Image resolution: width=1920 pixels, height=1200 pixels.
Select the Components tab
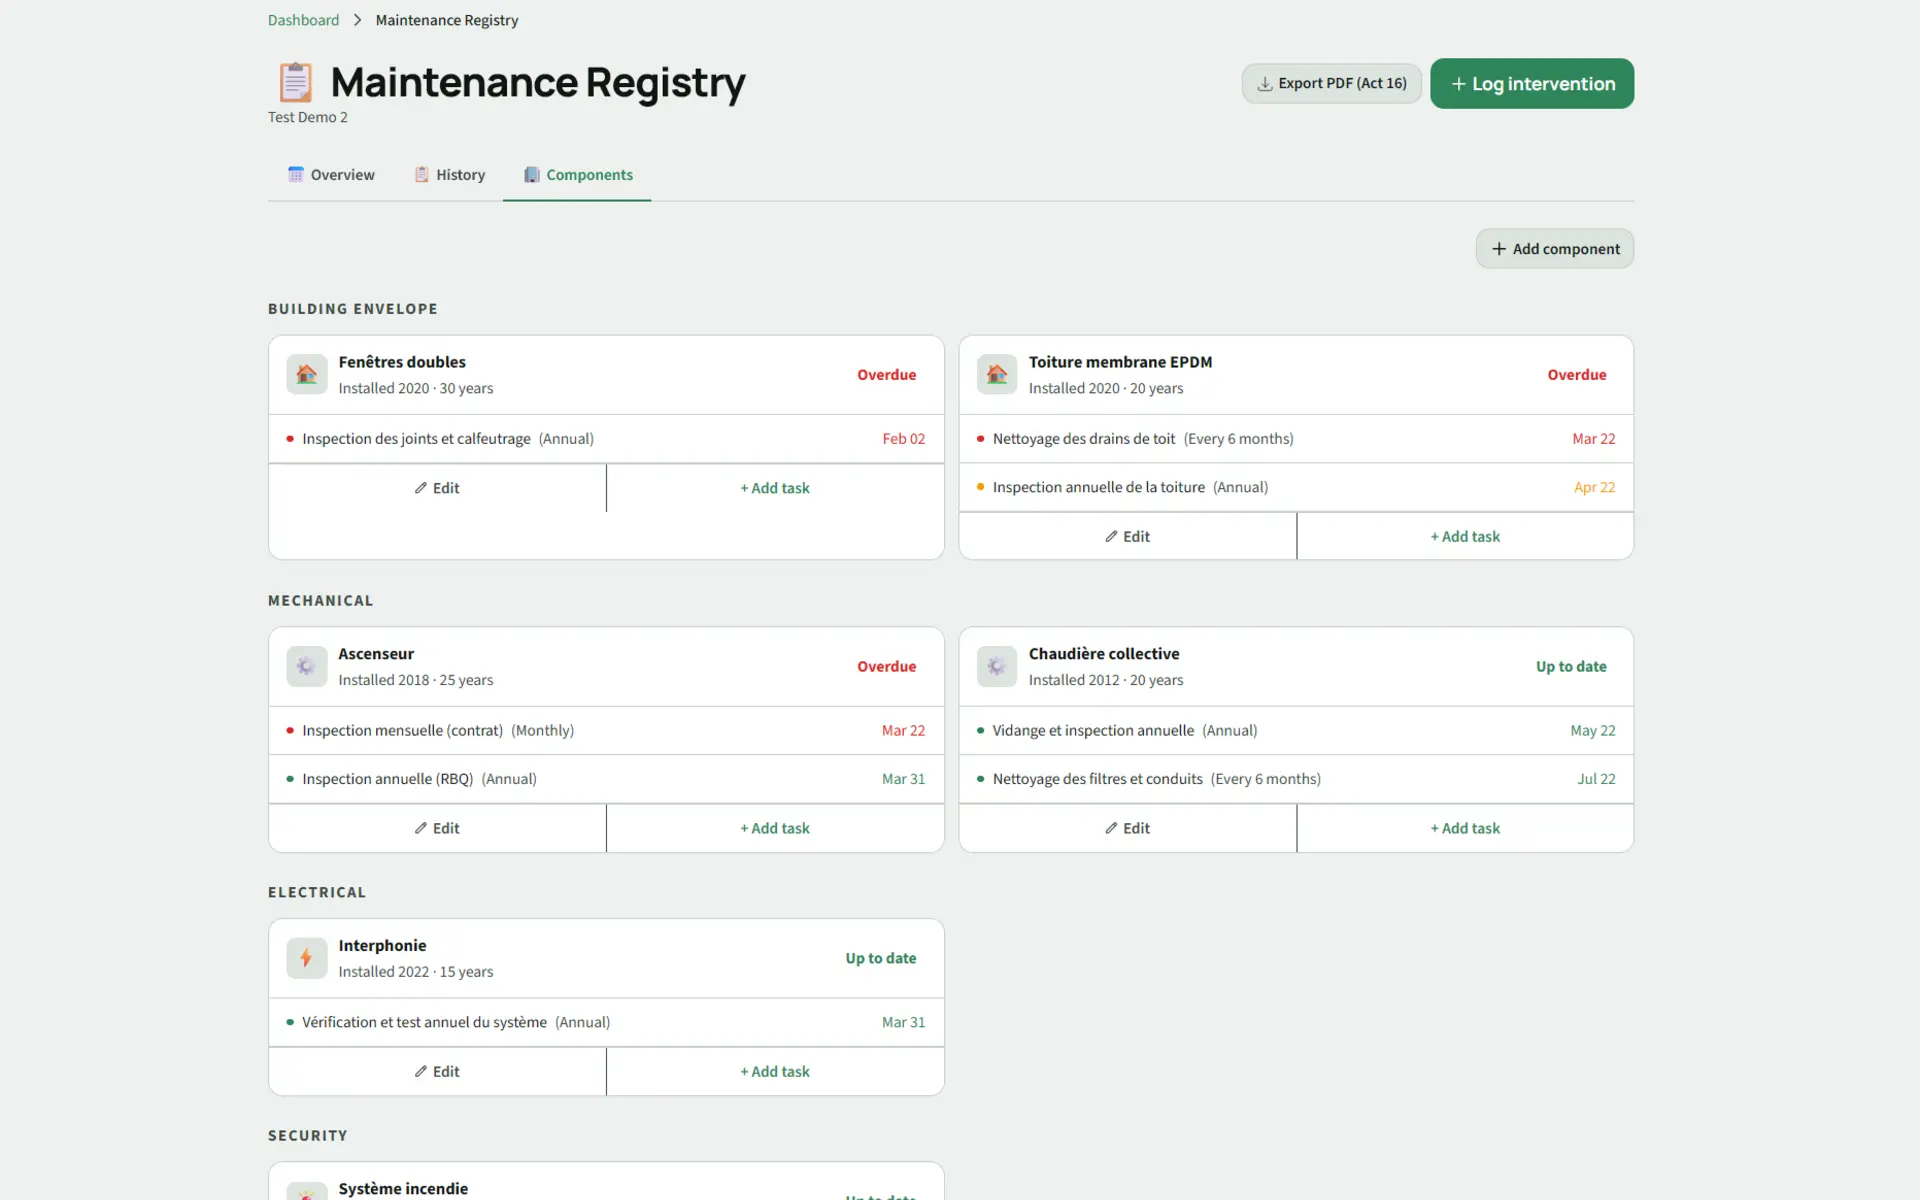pos(577,174)
